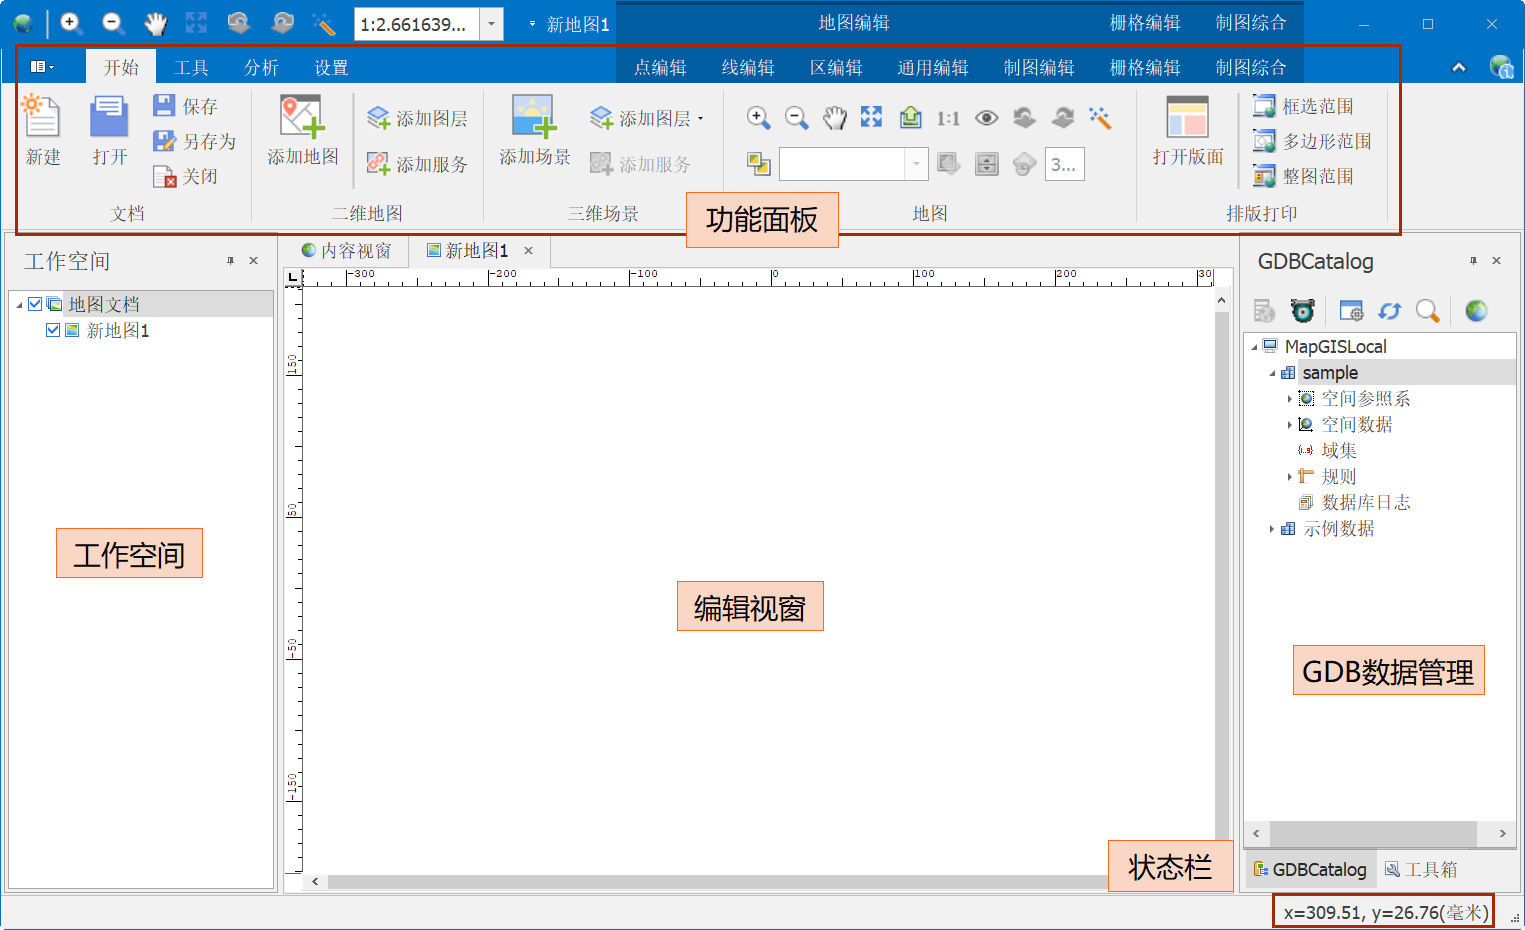Select the pan hand tool in 地图 group
Image resolution: width=1525 pixels, height=930 pixels.
[834, 118]
